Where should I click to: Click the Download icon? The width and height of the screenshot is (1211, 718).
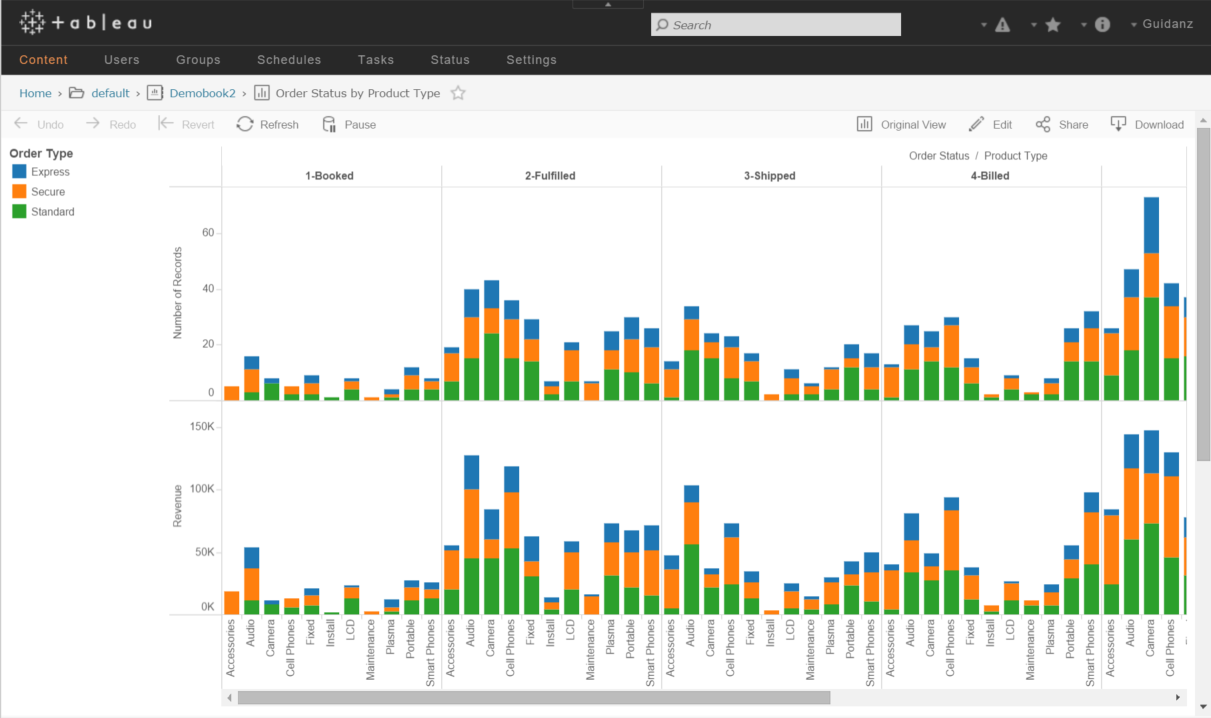[1119, 124]
